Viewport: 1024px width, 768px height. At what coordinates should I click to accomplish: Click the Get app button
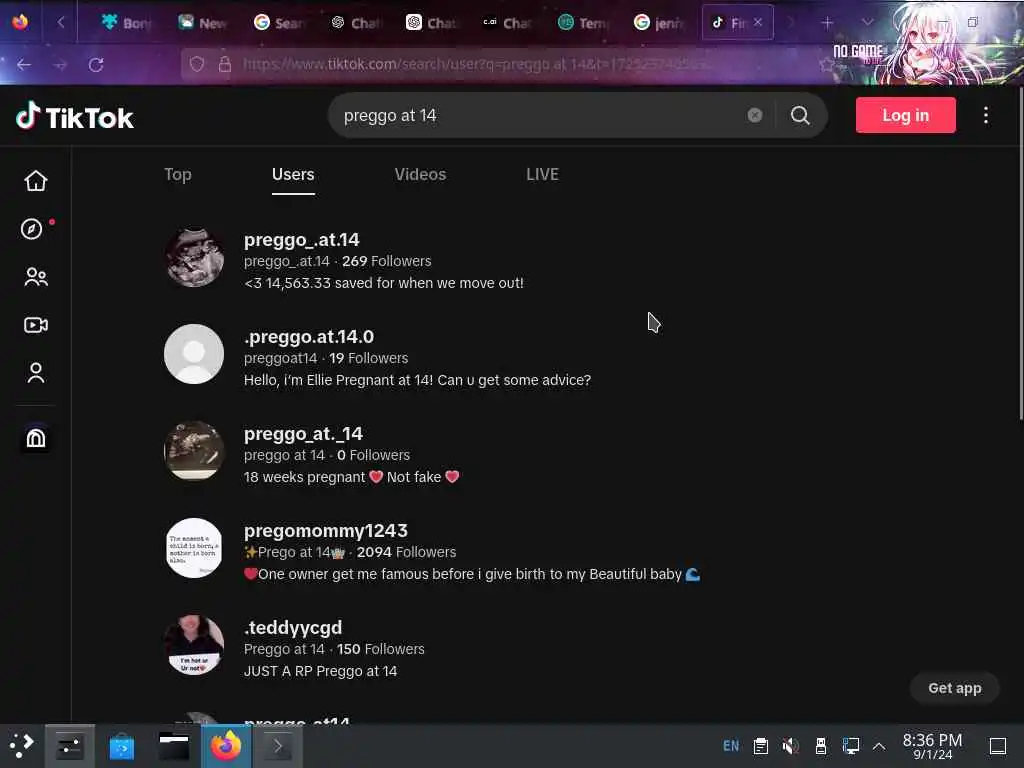[954, 688]
